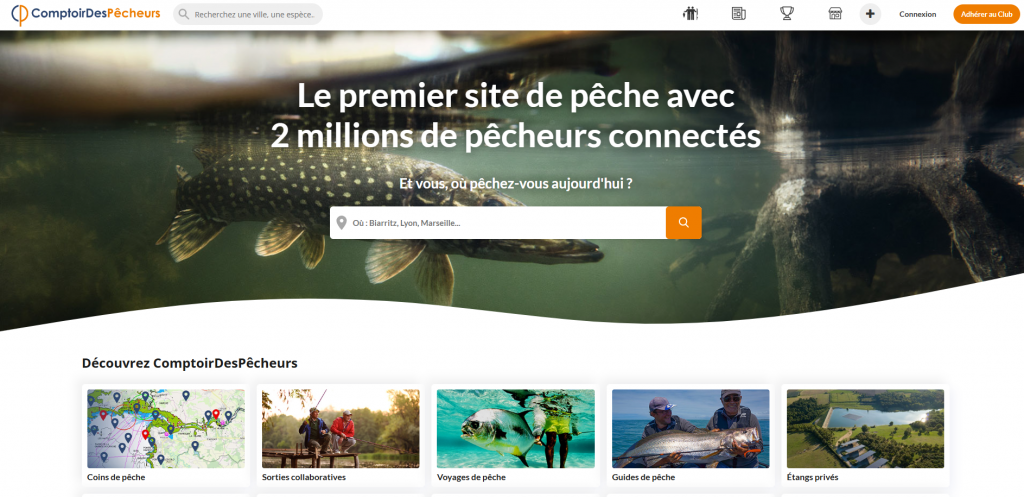This screenshot has width=1024, height=497.
Task: Open the Étangs privés card image
Action: pyautogui.click(x=865, y=428)
